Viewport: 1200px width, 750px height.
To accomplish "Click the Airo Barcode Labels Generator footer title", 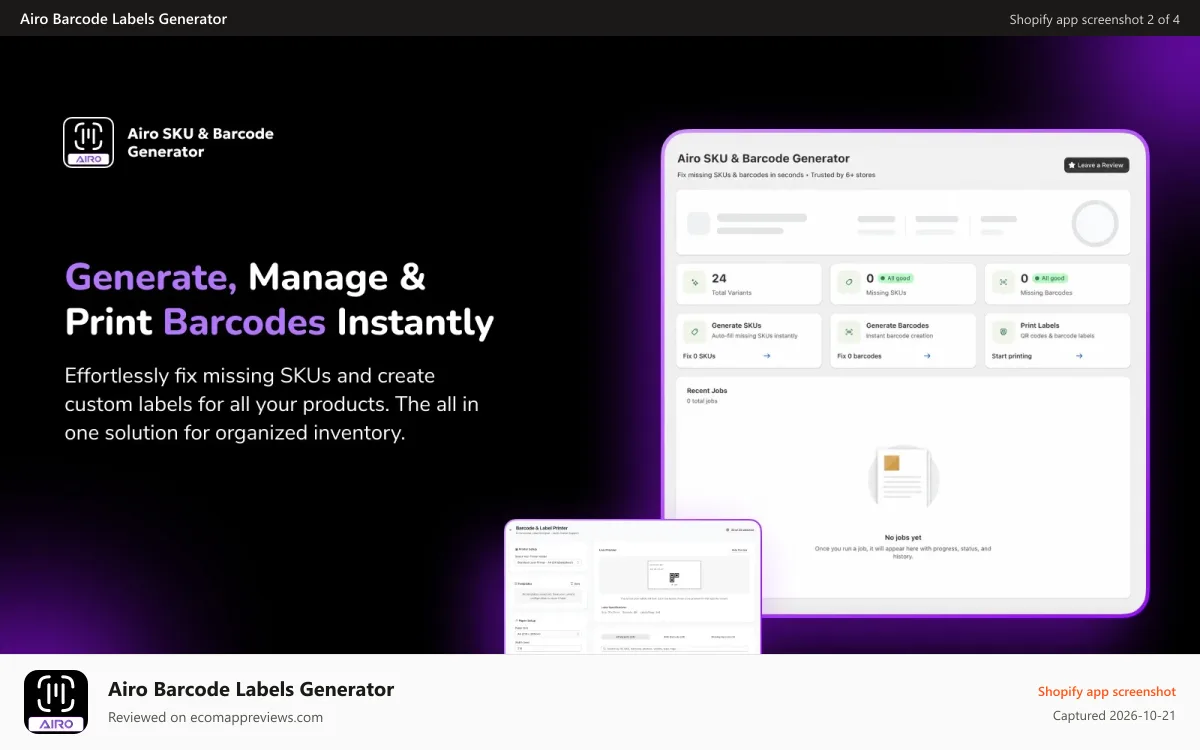I will click(x=251, y=689).
